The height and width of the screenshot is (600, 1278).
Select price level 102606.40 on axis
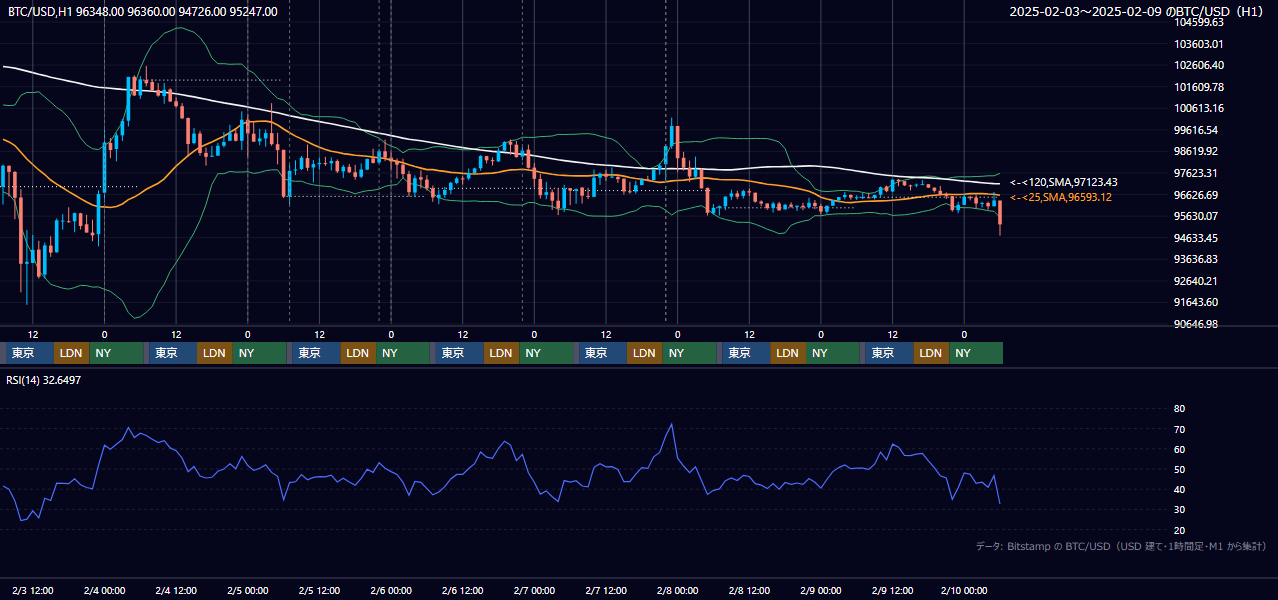coord(1199,65)
